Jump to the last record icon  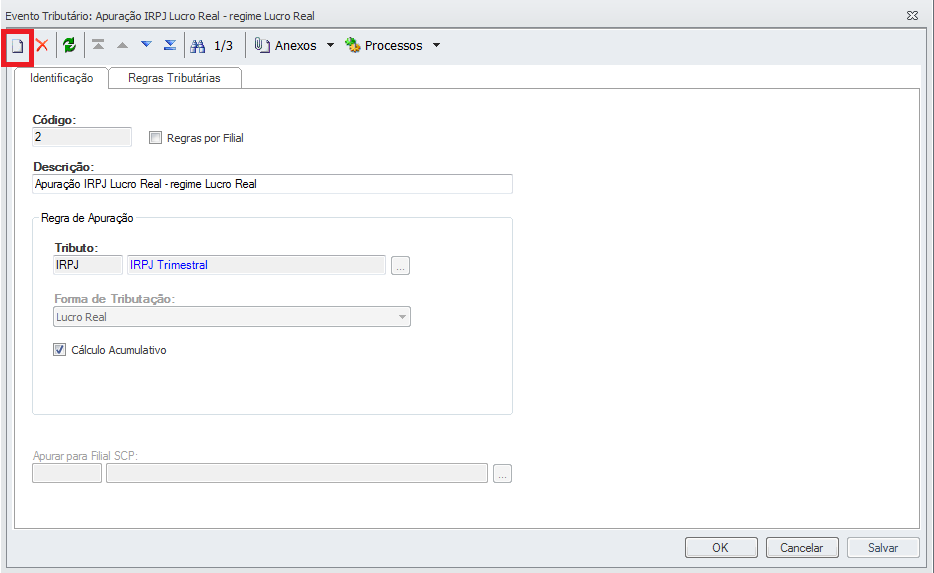tap(170, 45)
